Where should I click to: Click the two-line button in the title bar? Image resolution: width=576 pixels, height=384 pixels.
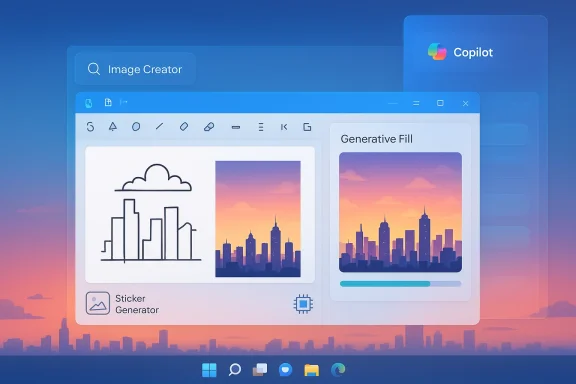pyautogui.click(x=416, y=103)
